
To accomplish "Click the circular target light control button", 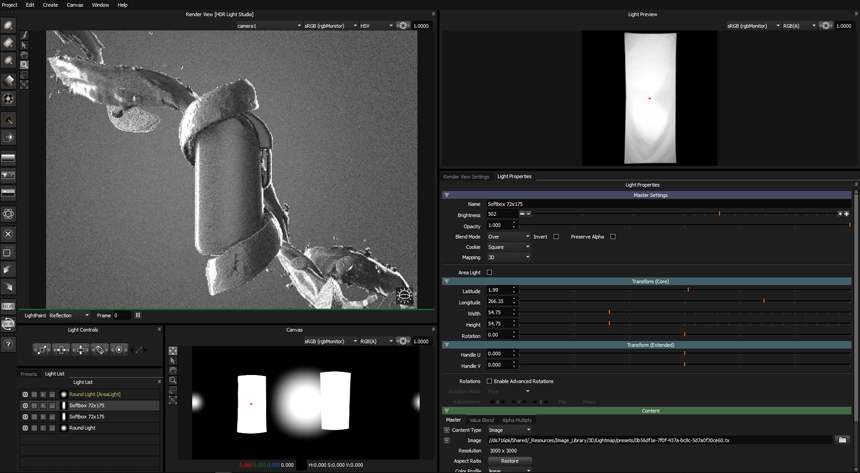I will (x=118, y=350).
